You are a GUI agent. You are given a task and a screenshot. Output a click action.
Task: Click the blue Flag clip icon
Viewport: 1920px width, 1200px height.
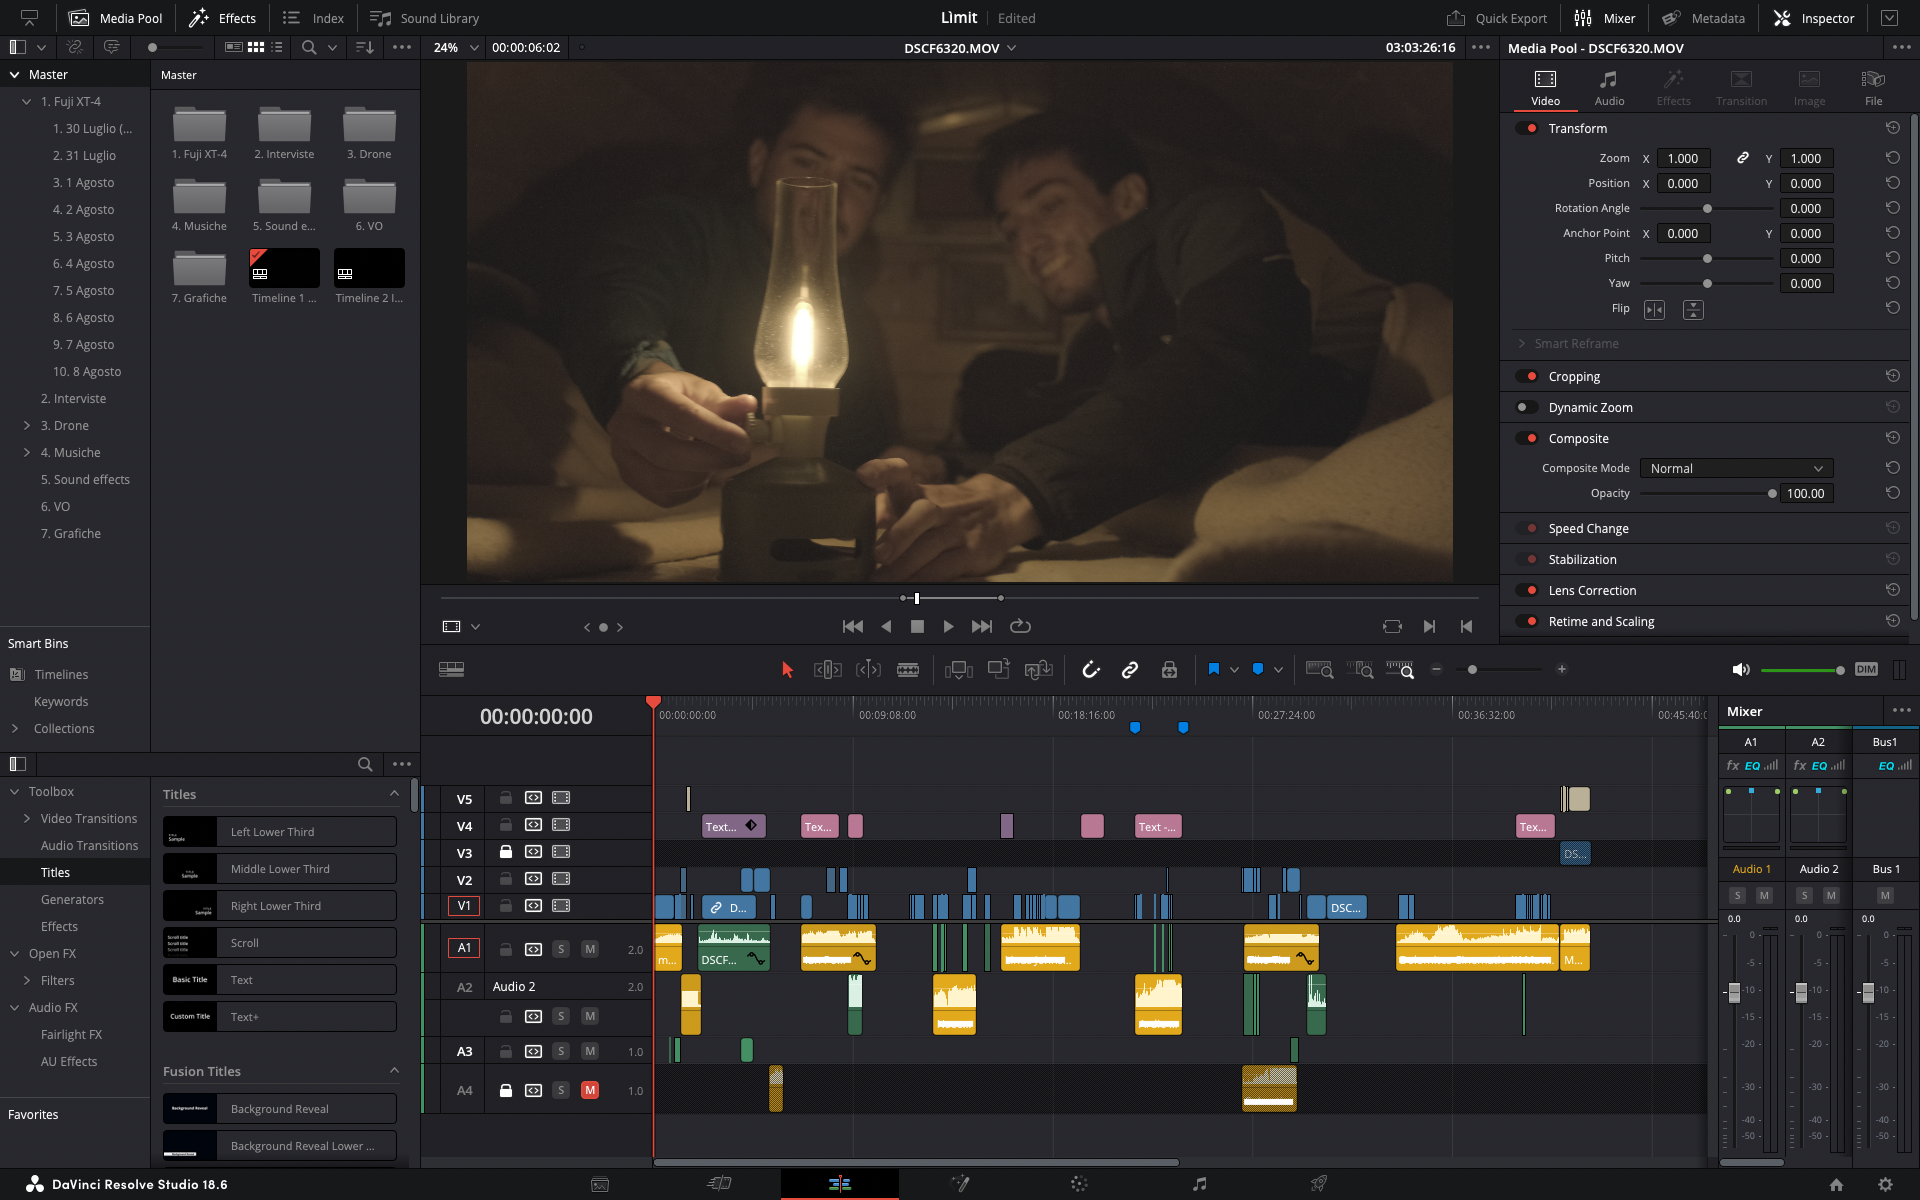(x=1214, y=669)
